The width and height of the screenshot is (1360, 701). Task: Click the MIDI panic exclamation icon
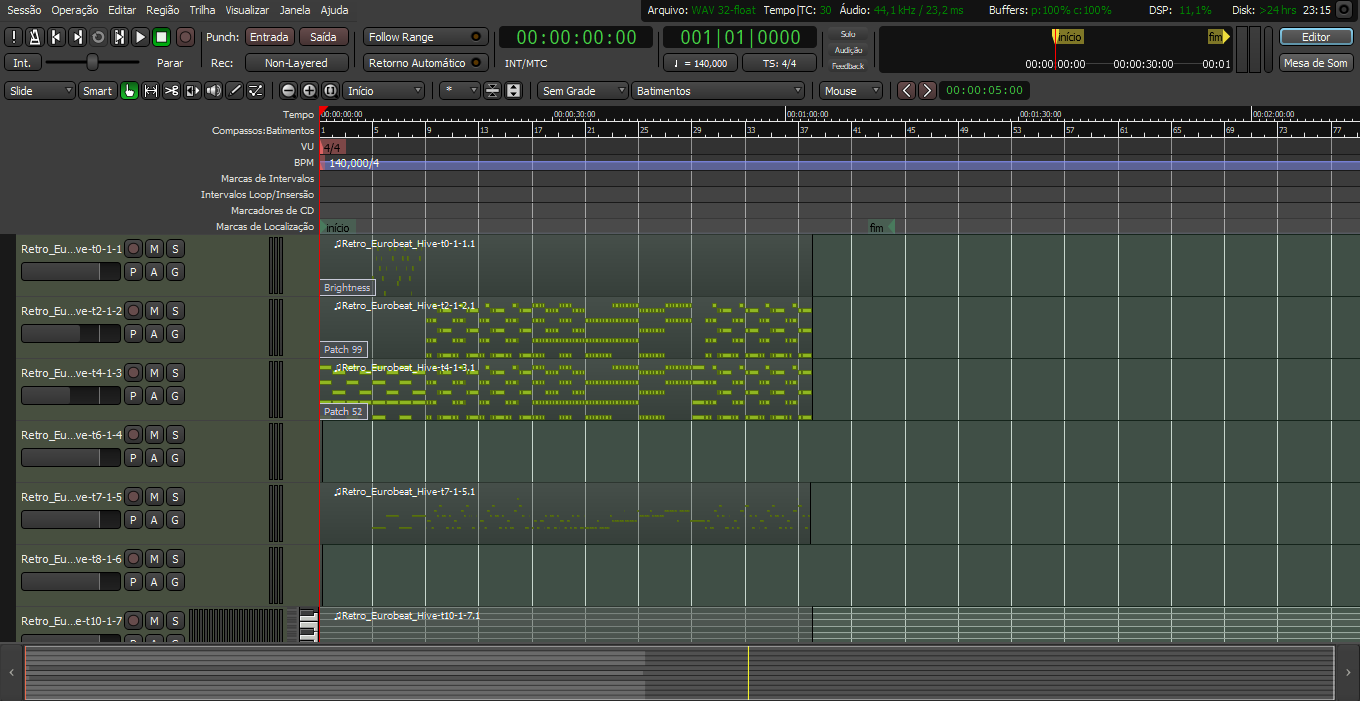pyautogui.click(x=14, y=37)
